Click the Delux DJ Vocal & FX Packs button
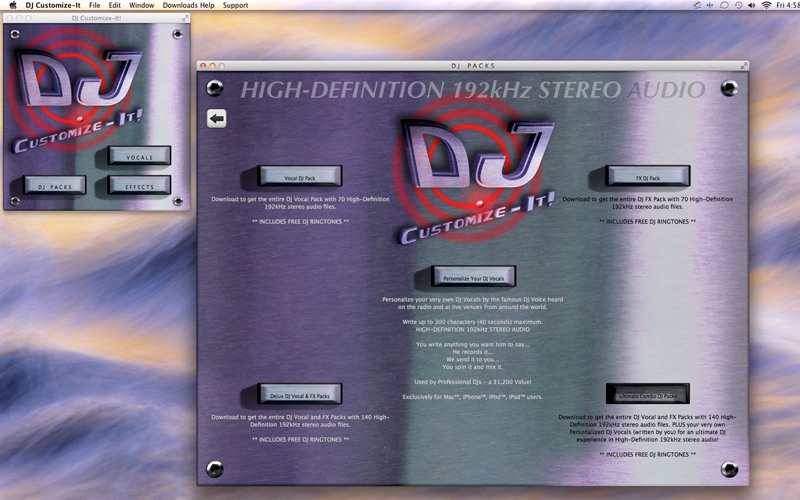Image resolution: width=800 pixels, height=500 pixels. pos(299,394)
